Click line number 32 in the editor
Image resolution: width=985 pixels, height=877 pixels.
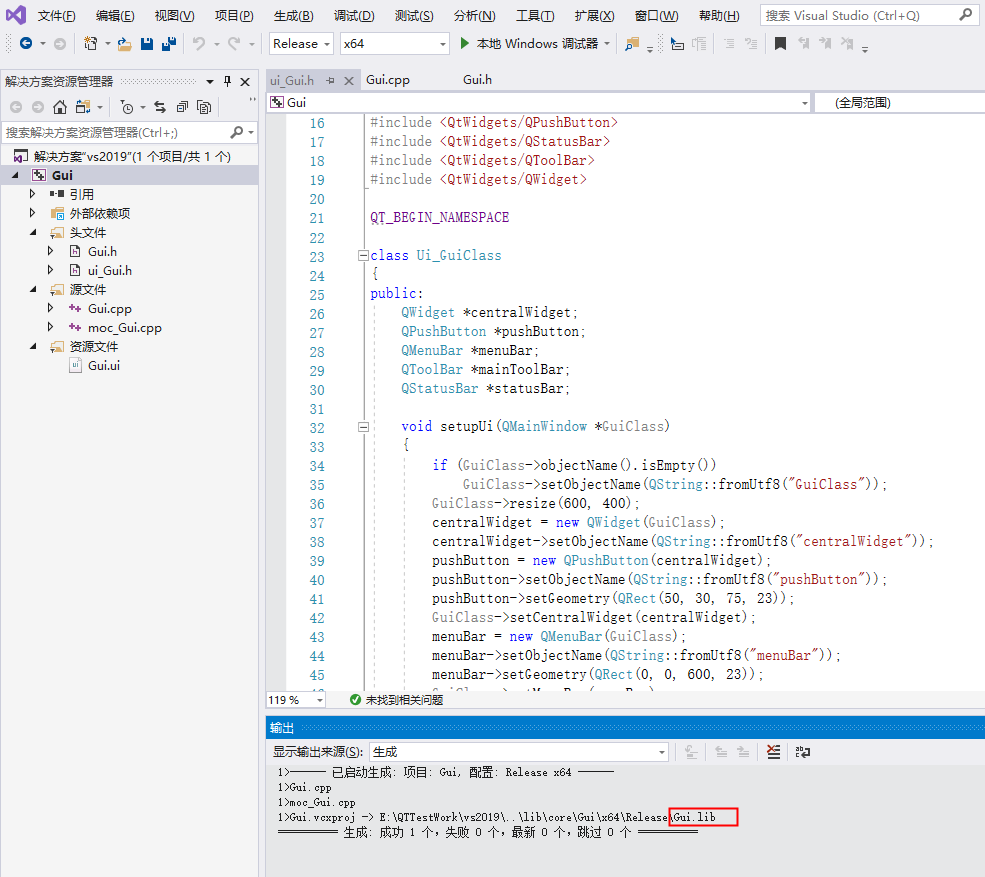(317, 428)
